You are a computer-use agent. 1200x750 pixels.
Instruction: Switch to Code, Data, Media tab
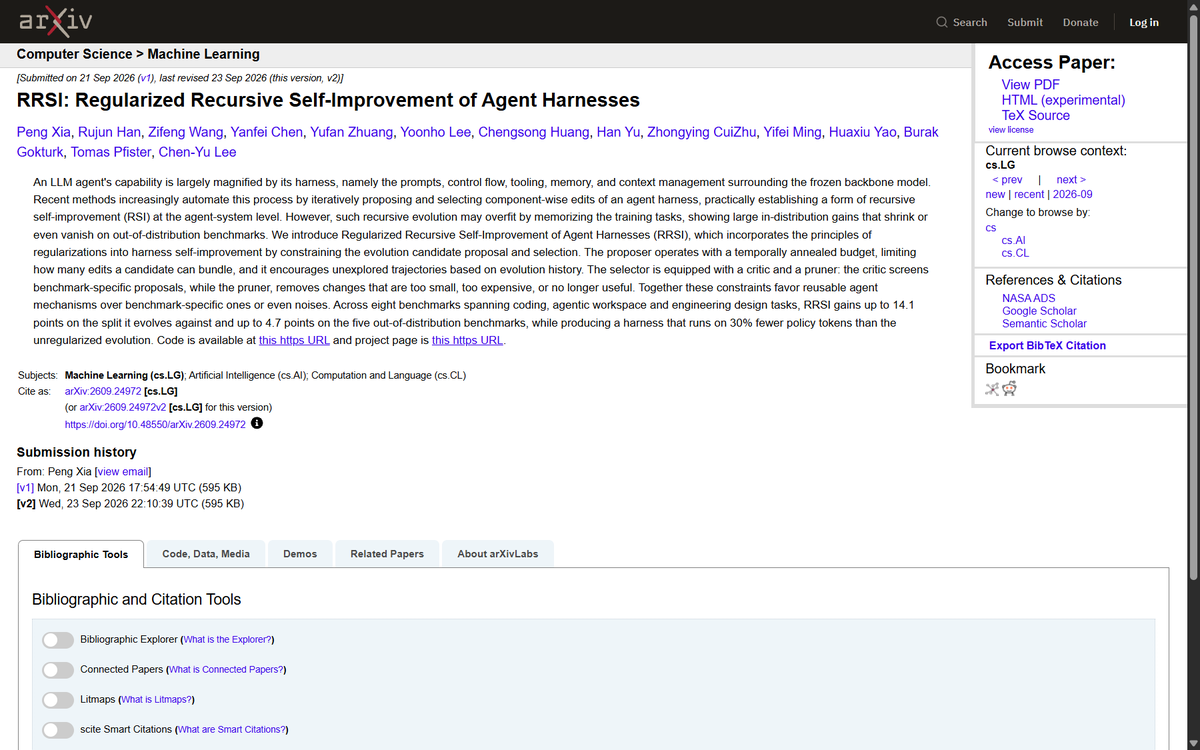206,554
